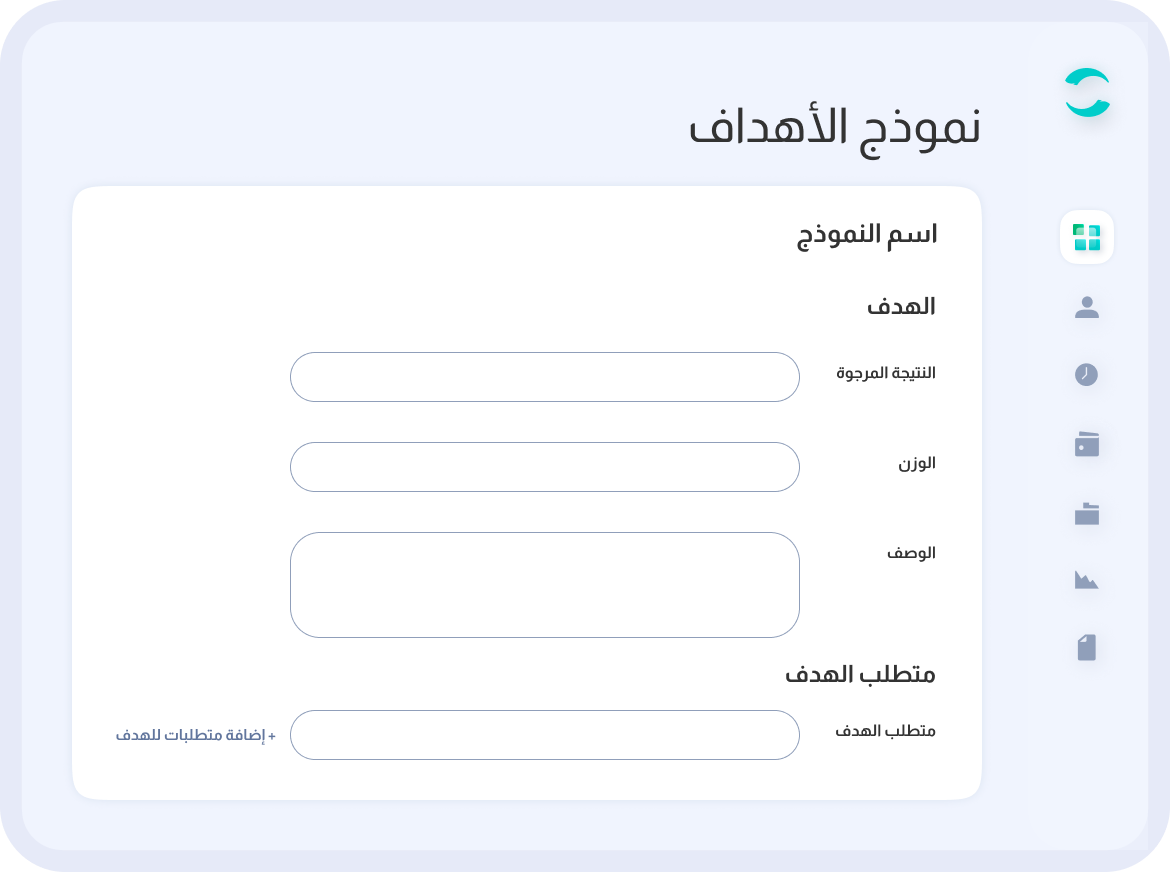The width and height of the screenshot is (1170, 872).
Task: Click the النتيجة المرجوة field label
Action: coord(886,373)
